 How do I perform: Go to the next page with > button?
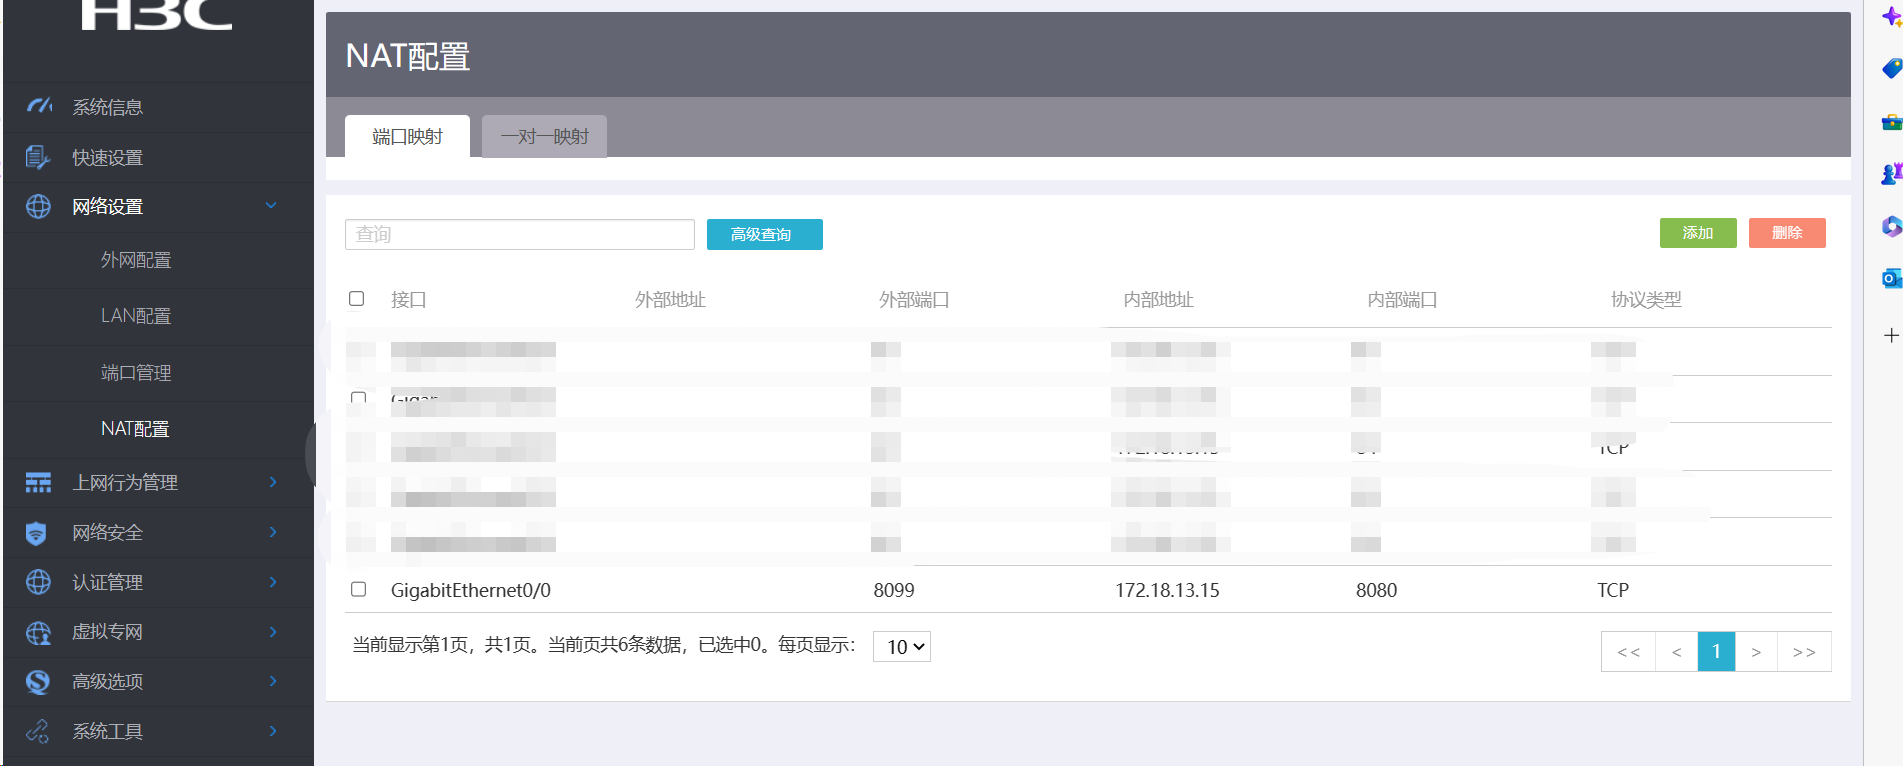tap(1756, 651)
